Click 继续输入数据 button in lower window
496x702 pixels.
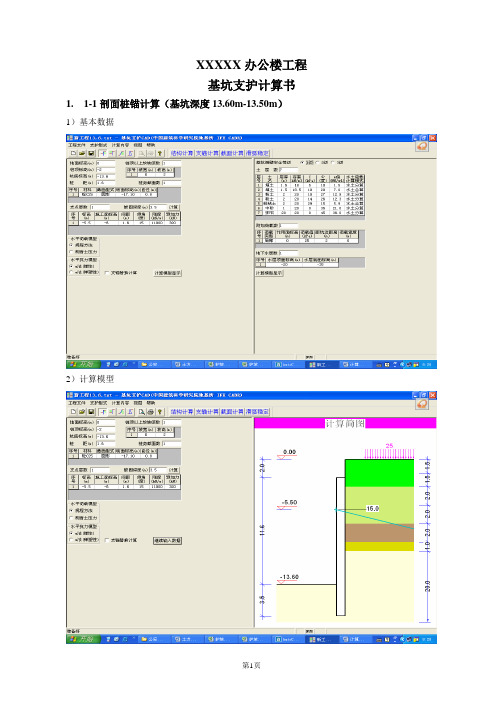coord(167,540)
